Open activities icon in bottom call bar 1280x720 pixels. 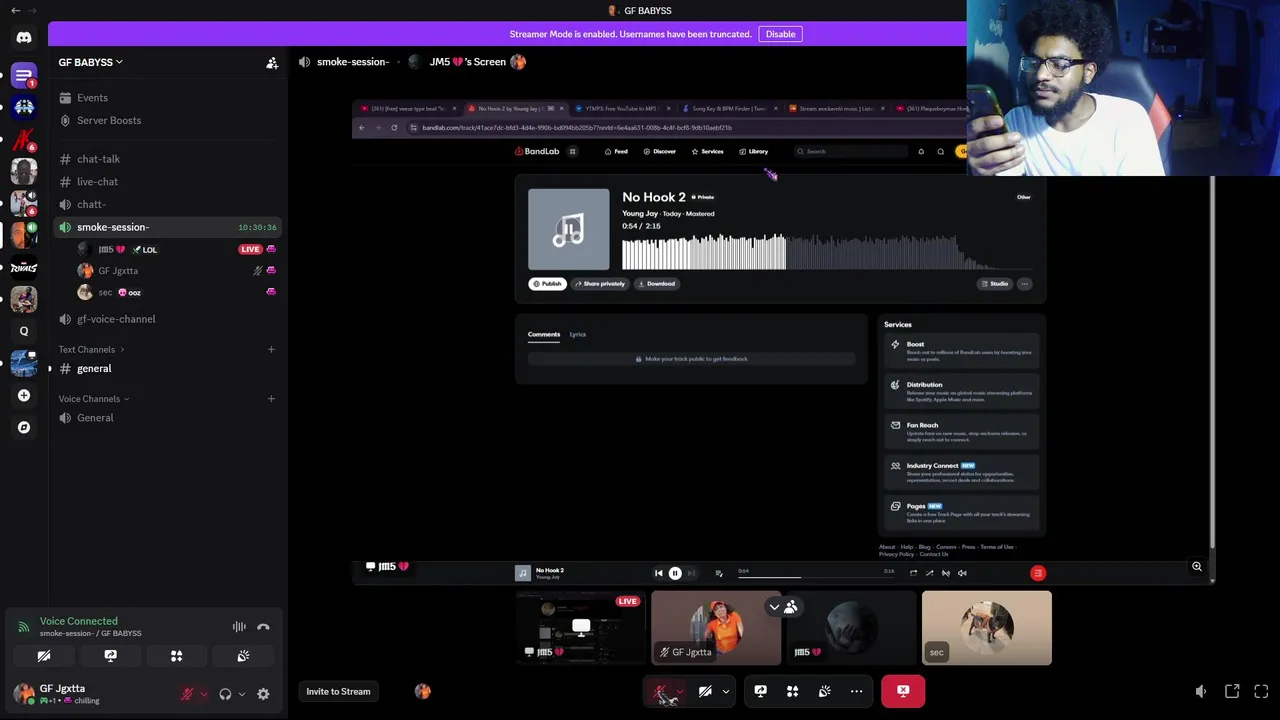coord(792,691)
